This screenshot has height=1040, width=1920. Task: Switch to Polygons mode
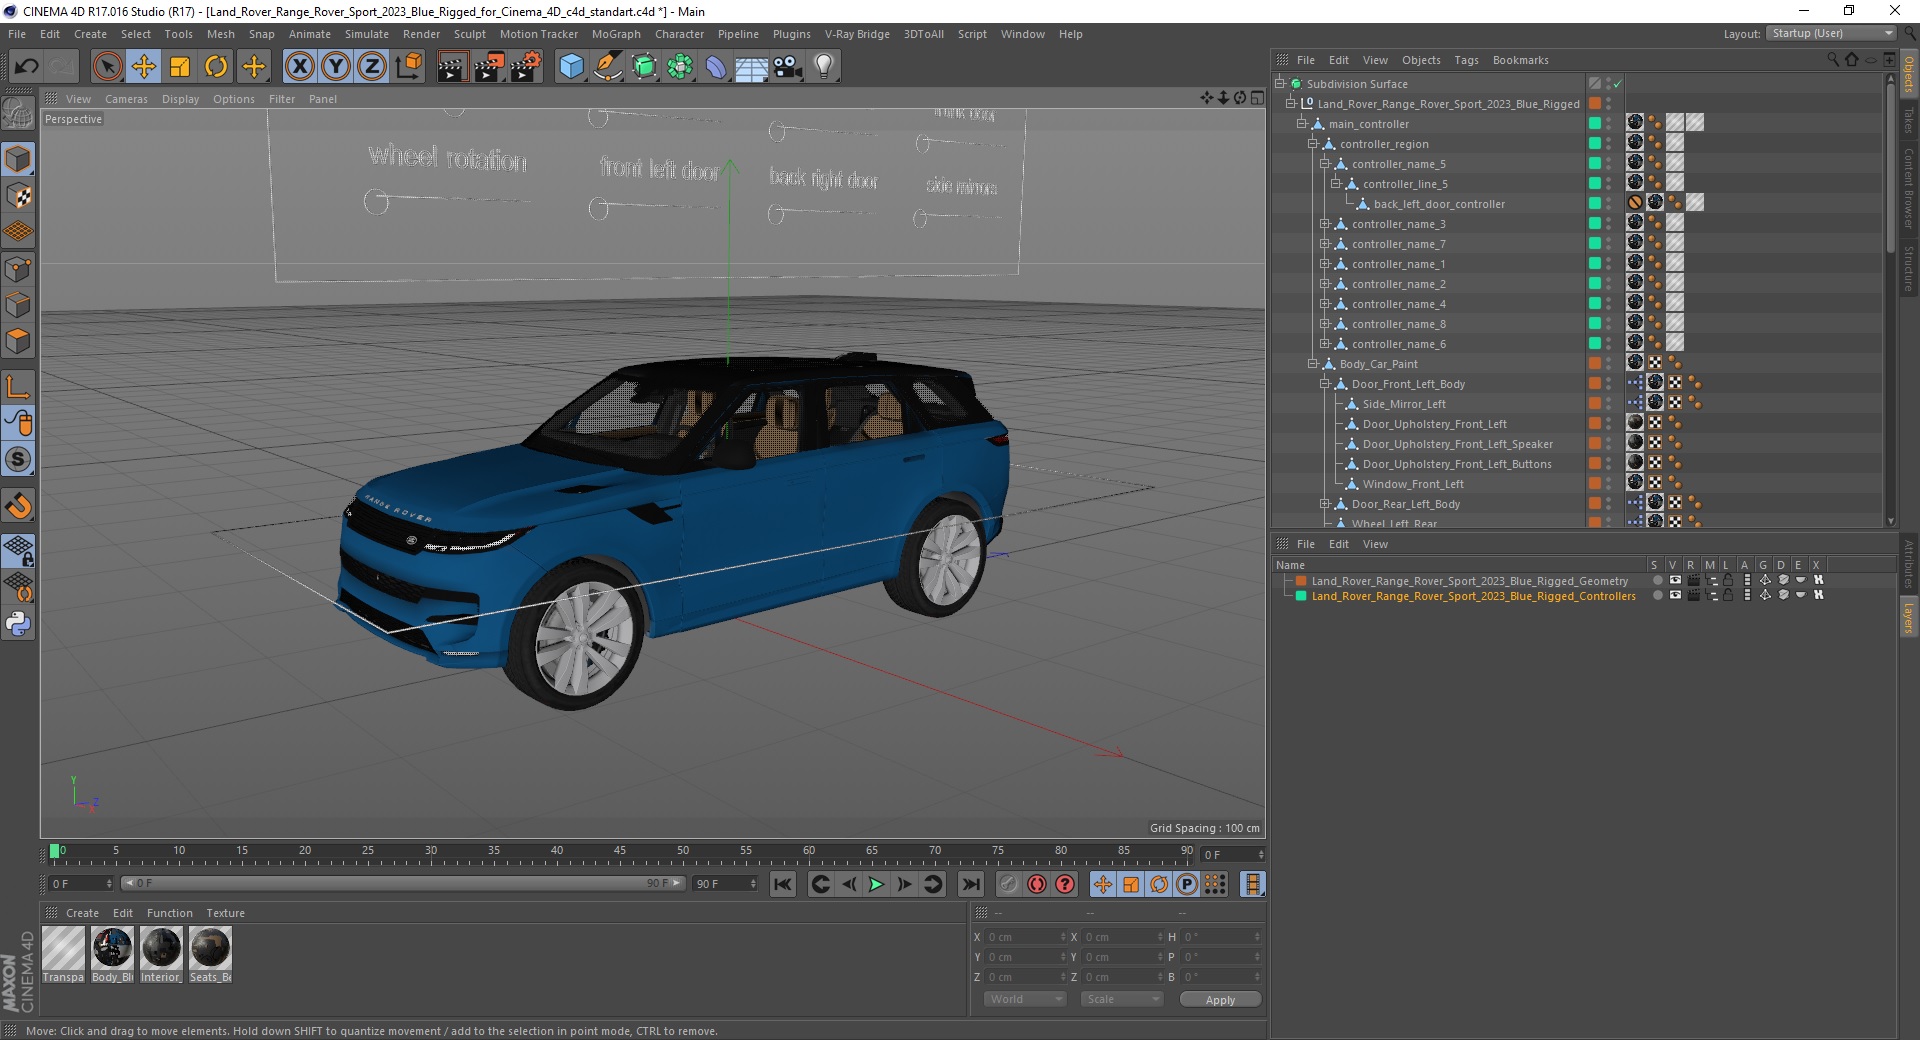[x=18, y=341]
